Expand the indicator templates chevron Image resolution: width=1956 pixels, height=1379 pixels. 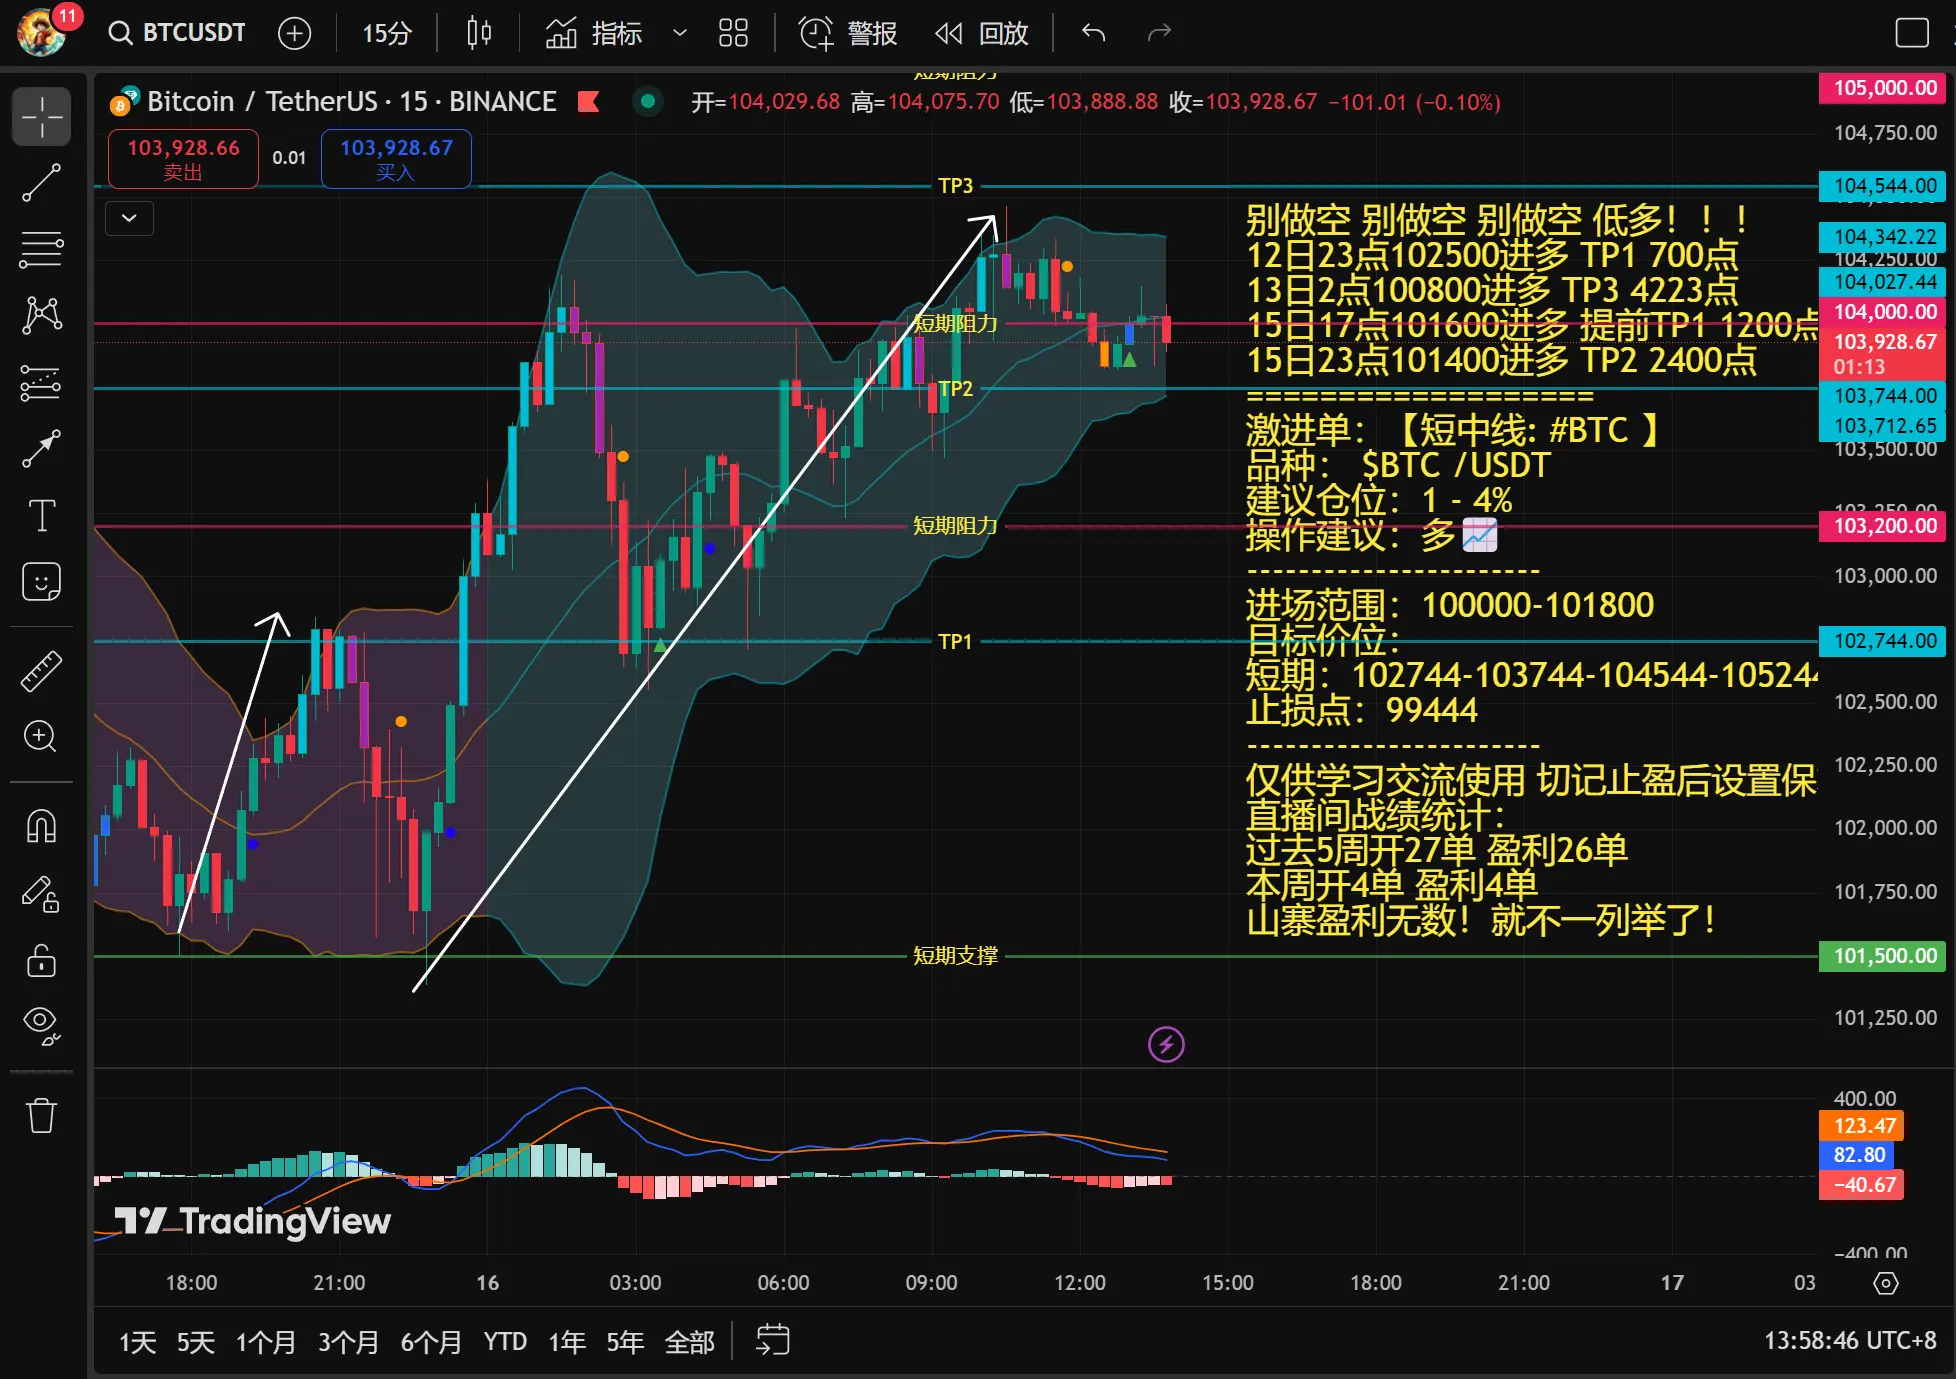coord(680,33)
